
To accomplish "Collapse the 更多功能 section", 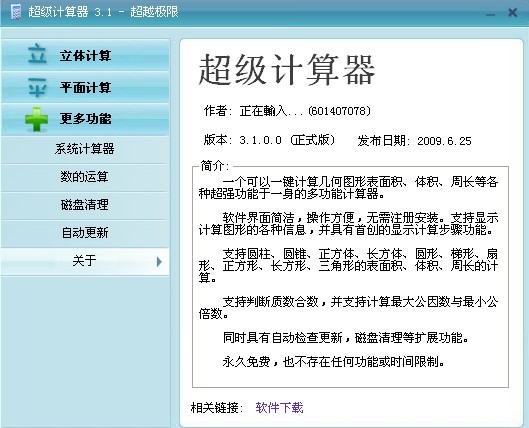I will coord(85,119).
